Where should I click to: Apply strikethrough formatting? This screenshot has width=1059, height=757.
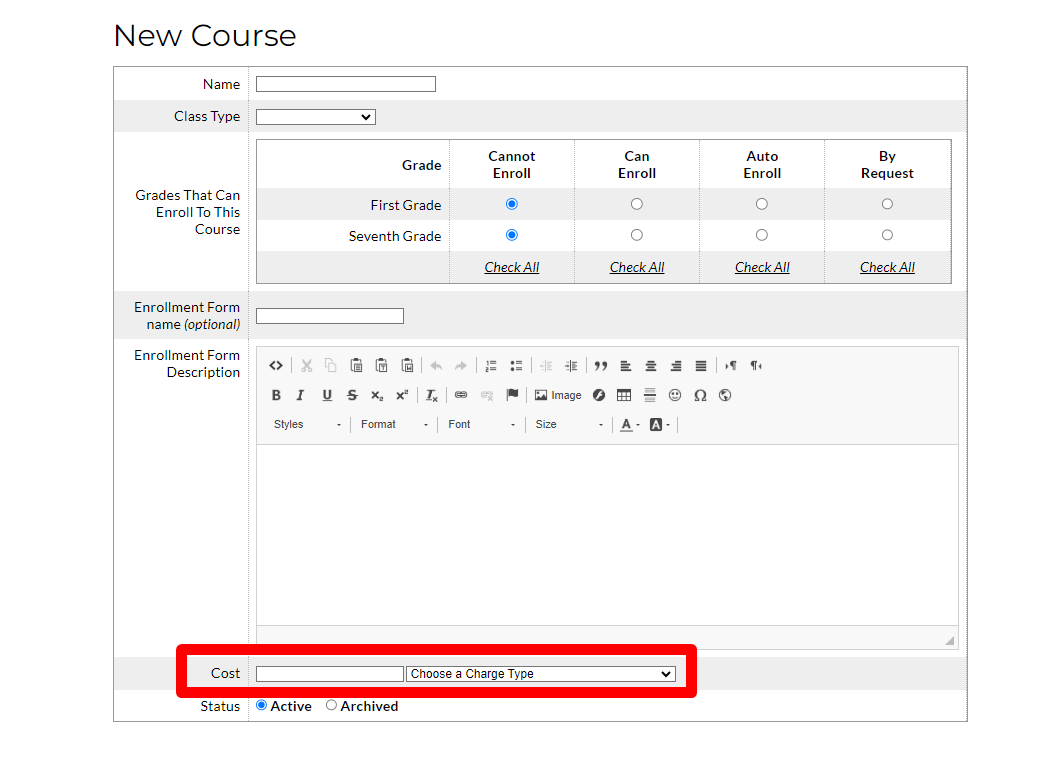point(351,394)
